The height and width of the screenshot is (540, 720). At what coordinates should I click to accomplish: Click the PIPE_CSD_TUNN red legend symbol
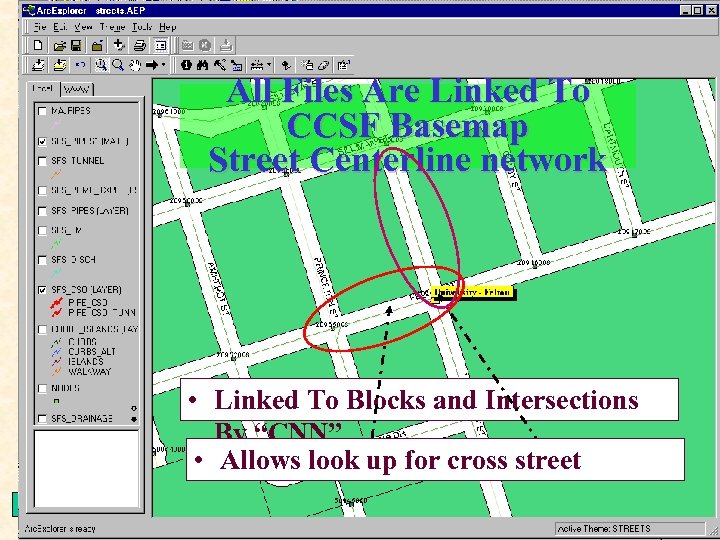coord(56,313)
